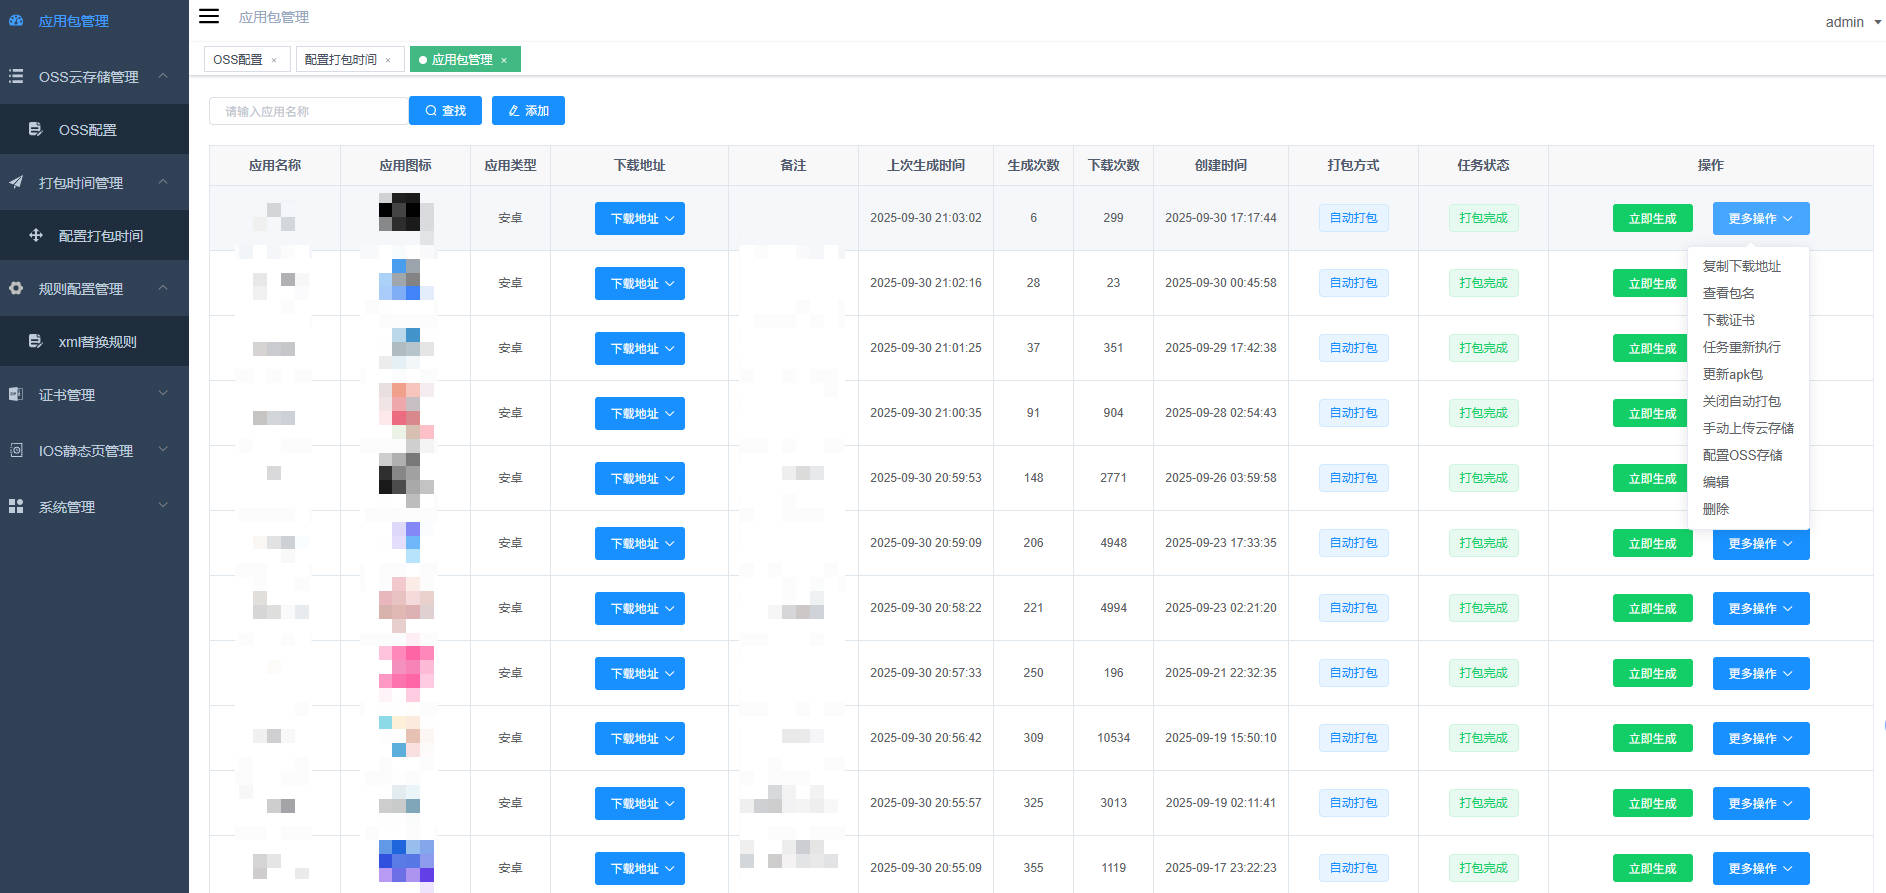Select 删除 from the more actions menu

pyautogui.click(x=1716, y=509)
